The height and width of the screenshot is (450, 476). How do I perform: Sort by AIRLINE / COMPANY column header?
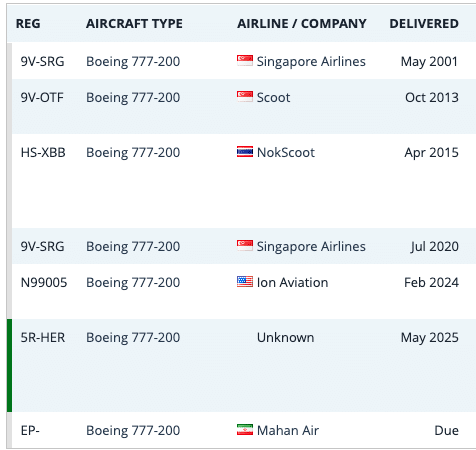click(x=302, y=24)
